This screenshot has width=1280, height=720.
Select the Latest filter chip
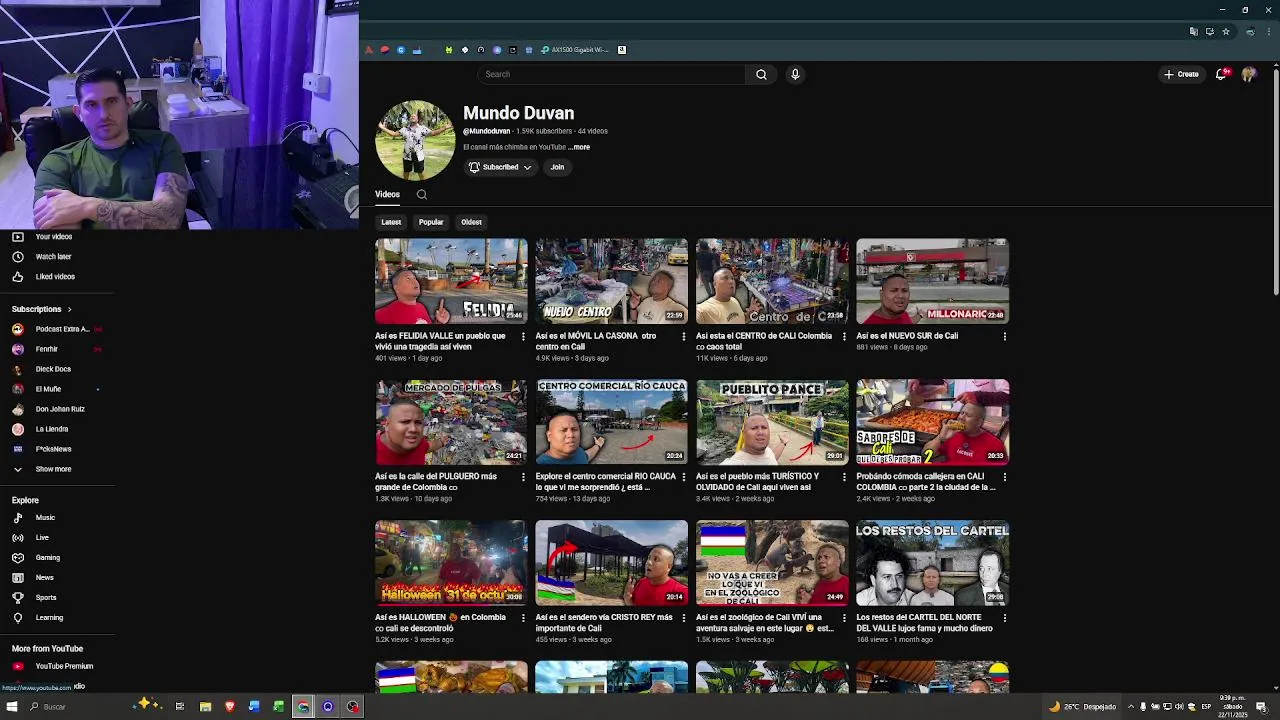(x=391, y=222)
